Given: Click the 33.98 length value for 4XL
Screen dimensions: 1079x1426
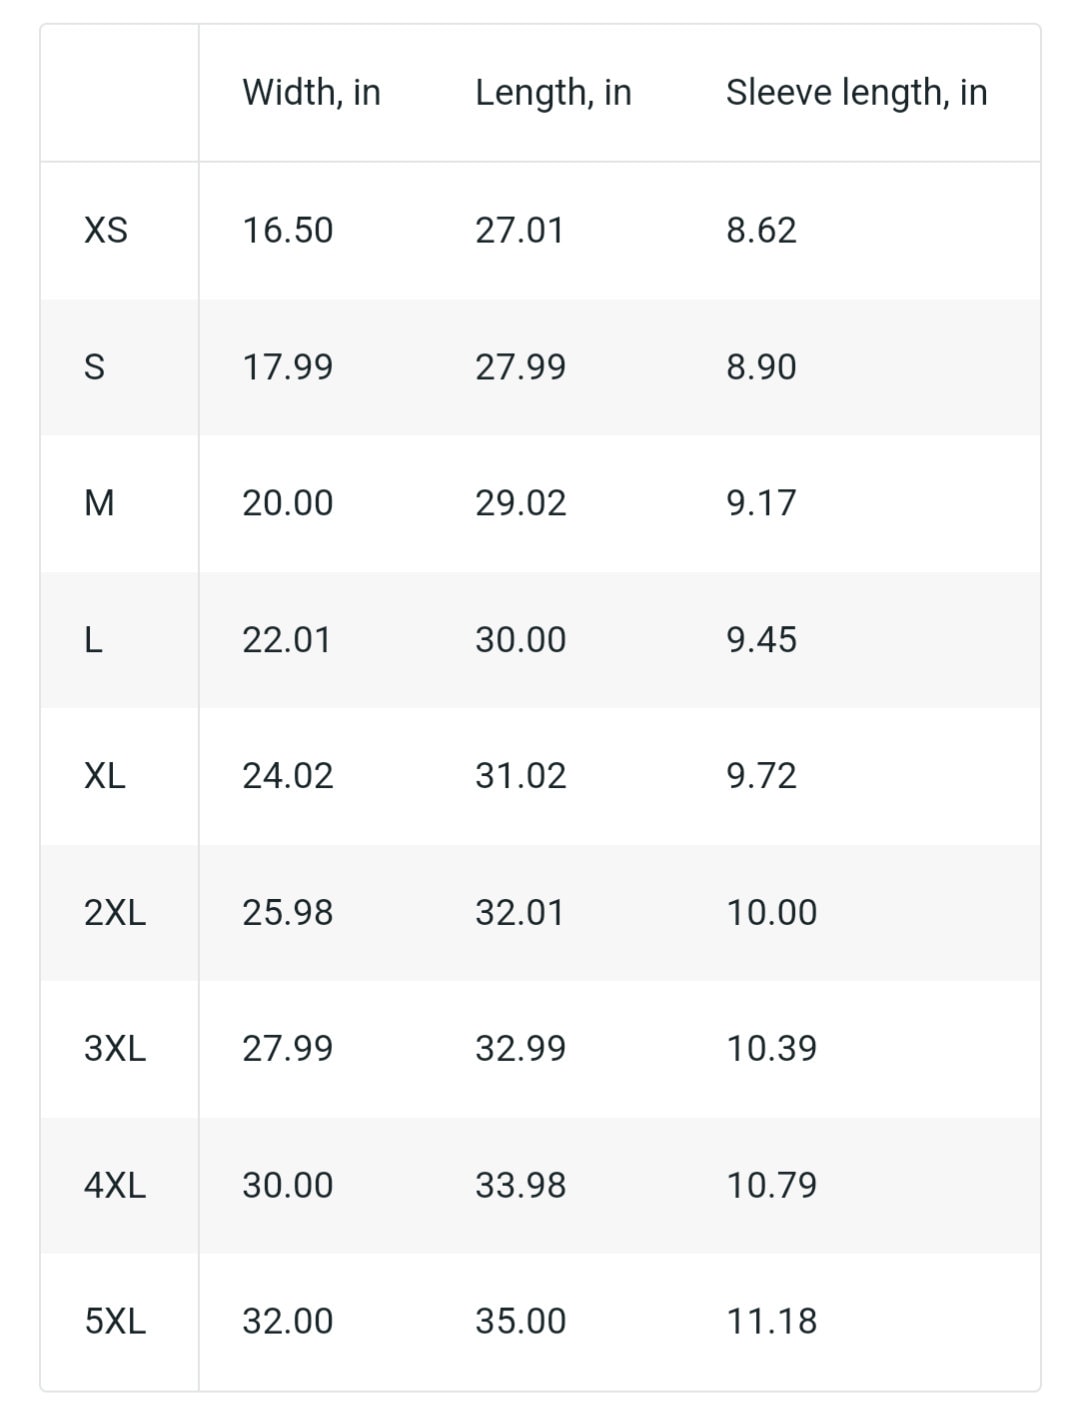Looking at the screenshot, I should [x=521, y=1186].
